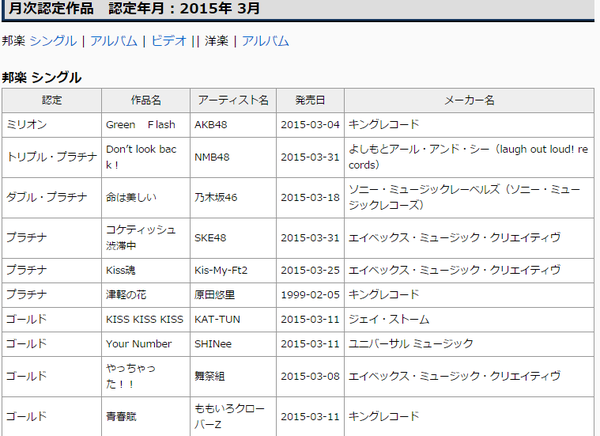Click the 洋楽 label in the navigation line
The width and height of the screenshot is (600, 436).
coord(216,41)
